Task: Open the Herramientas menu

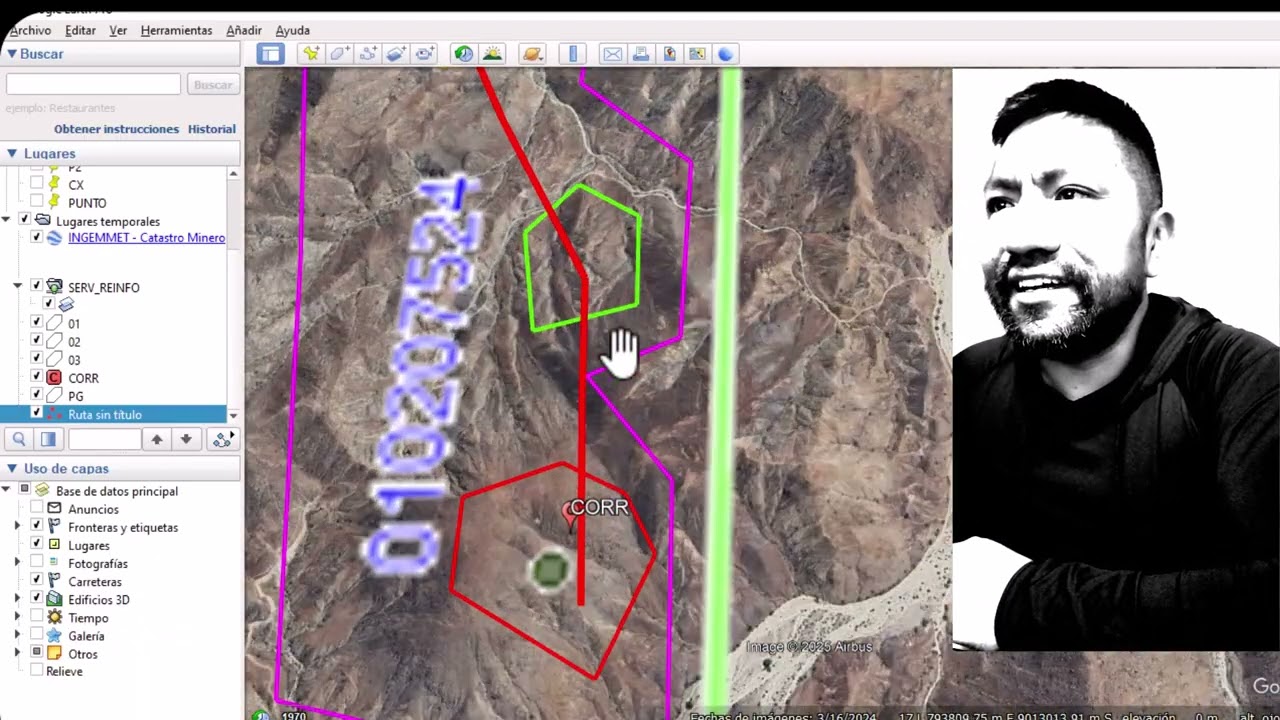Action: click(x=176, y=30)
